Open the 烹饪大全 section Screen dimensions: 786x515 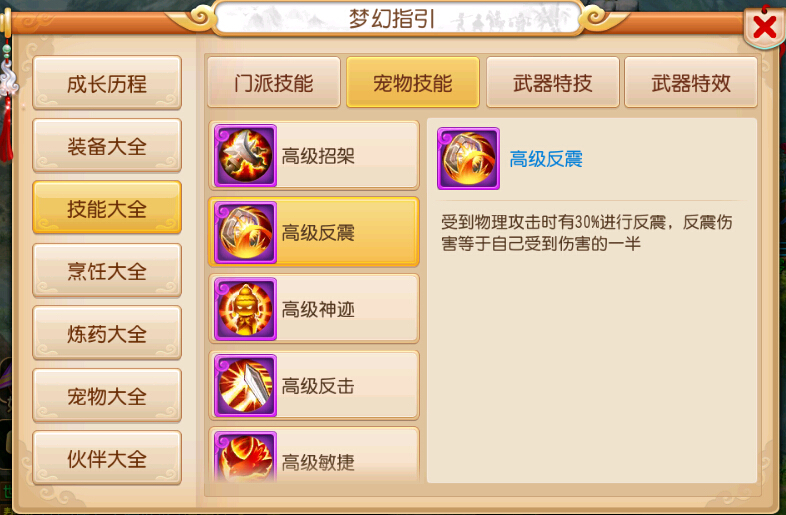(107, 270)
